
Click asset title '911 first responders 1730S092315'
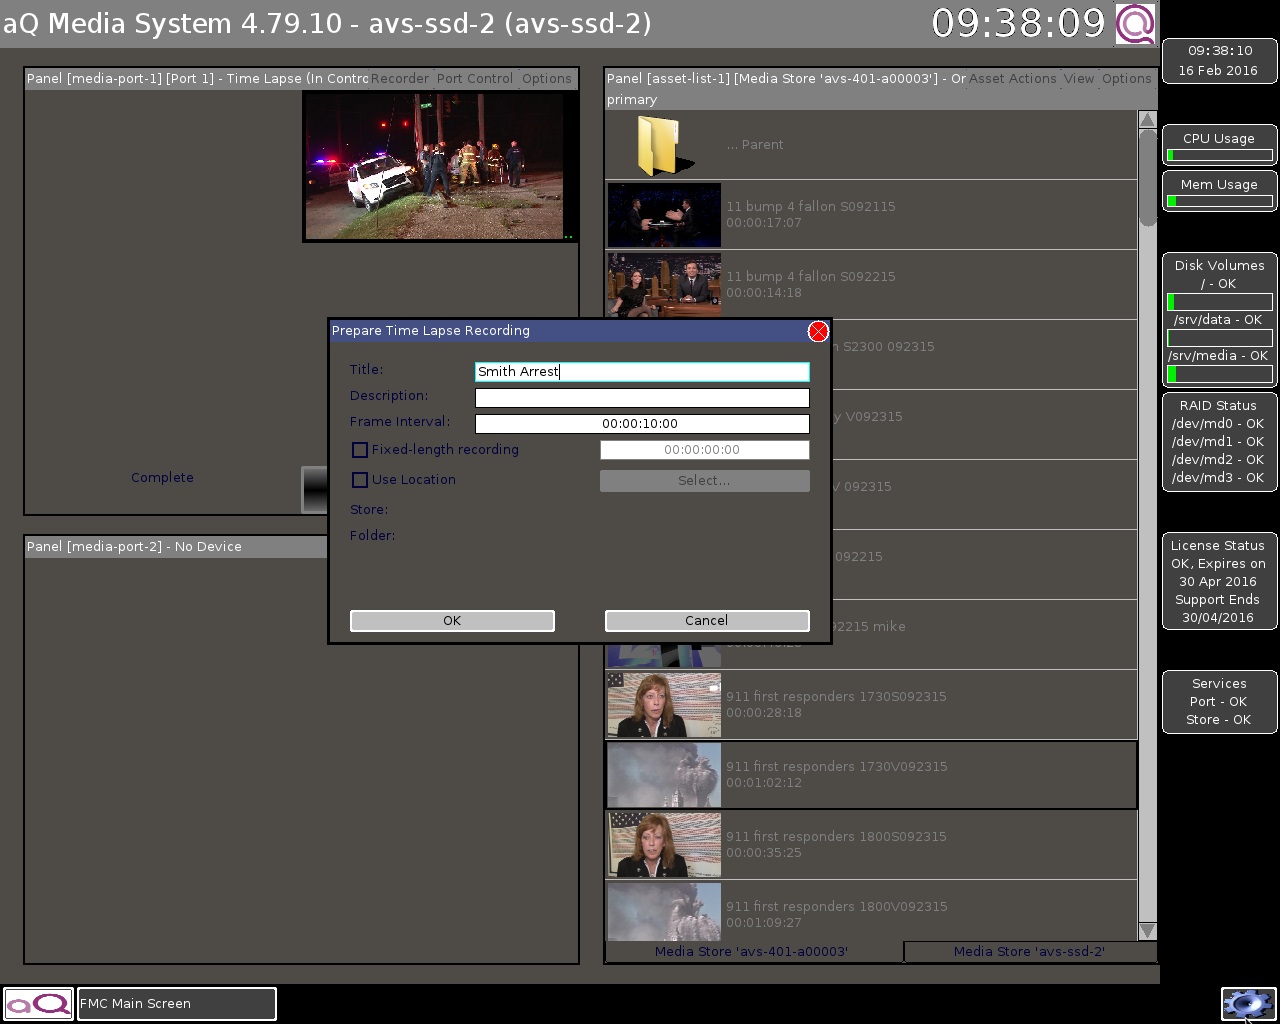(x=836, y=697)
